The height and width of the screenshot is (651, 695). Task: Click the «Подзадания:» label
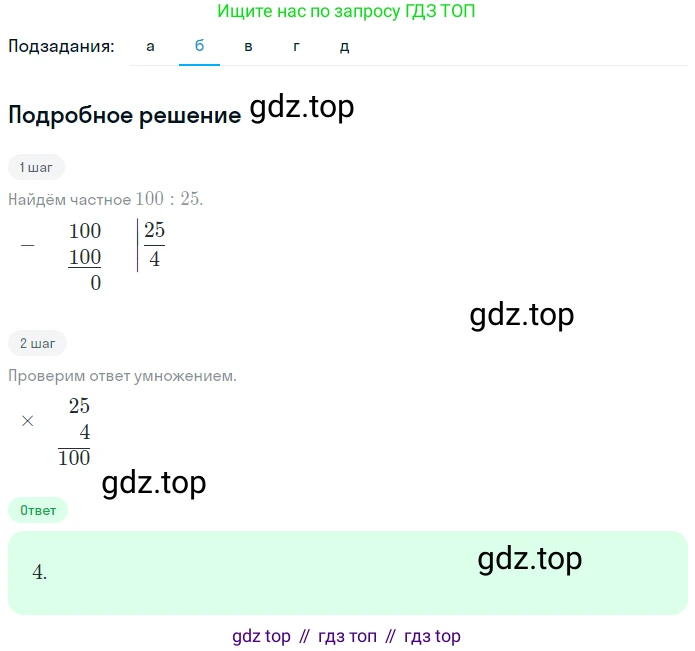click(61, 46)
